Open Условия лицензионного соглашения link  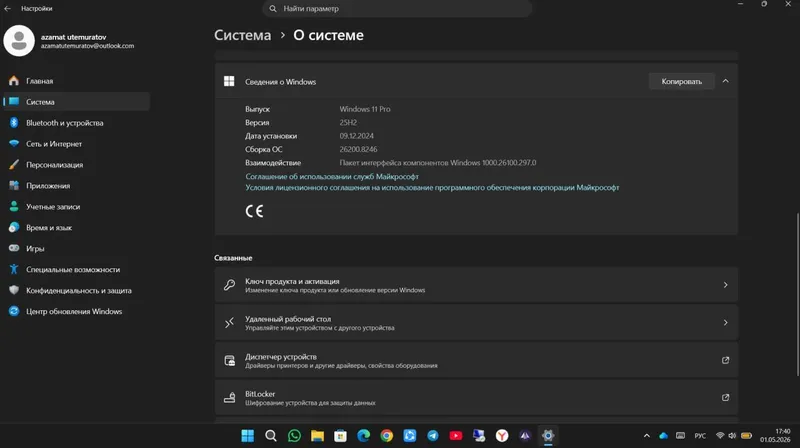coord(432,187)
